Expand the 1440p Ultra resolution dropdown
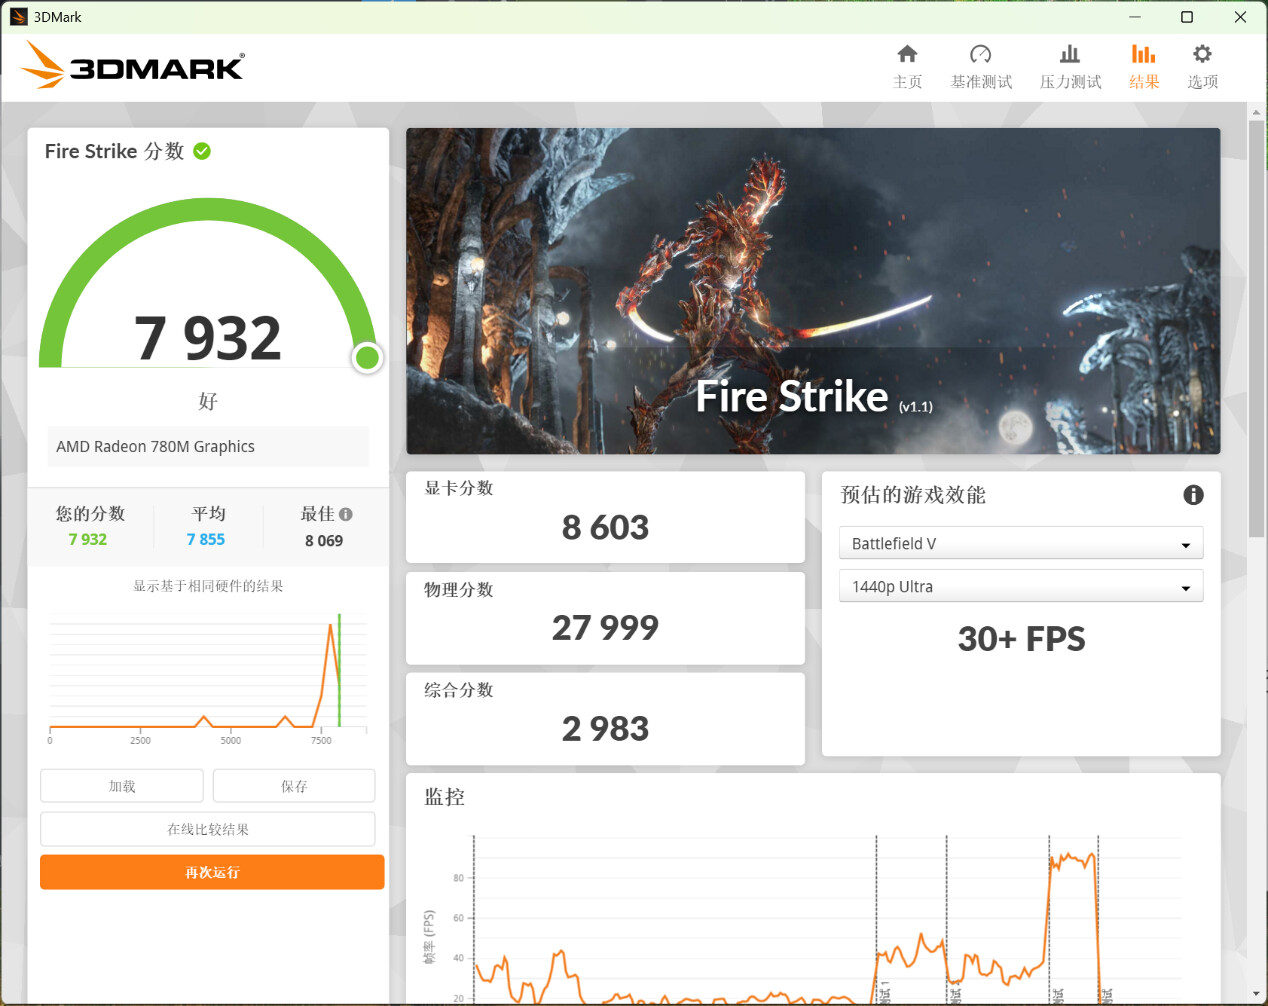This screenshot has height=1006, width=1268. coord(1020,587)
